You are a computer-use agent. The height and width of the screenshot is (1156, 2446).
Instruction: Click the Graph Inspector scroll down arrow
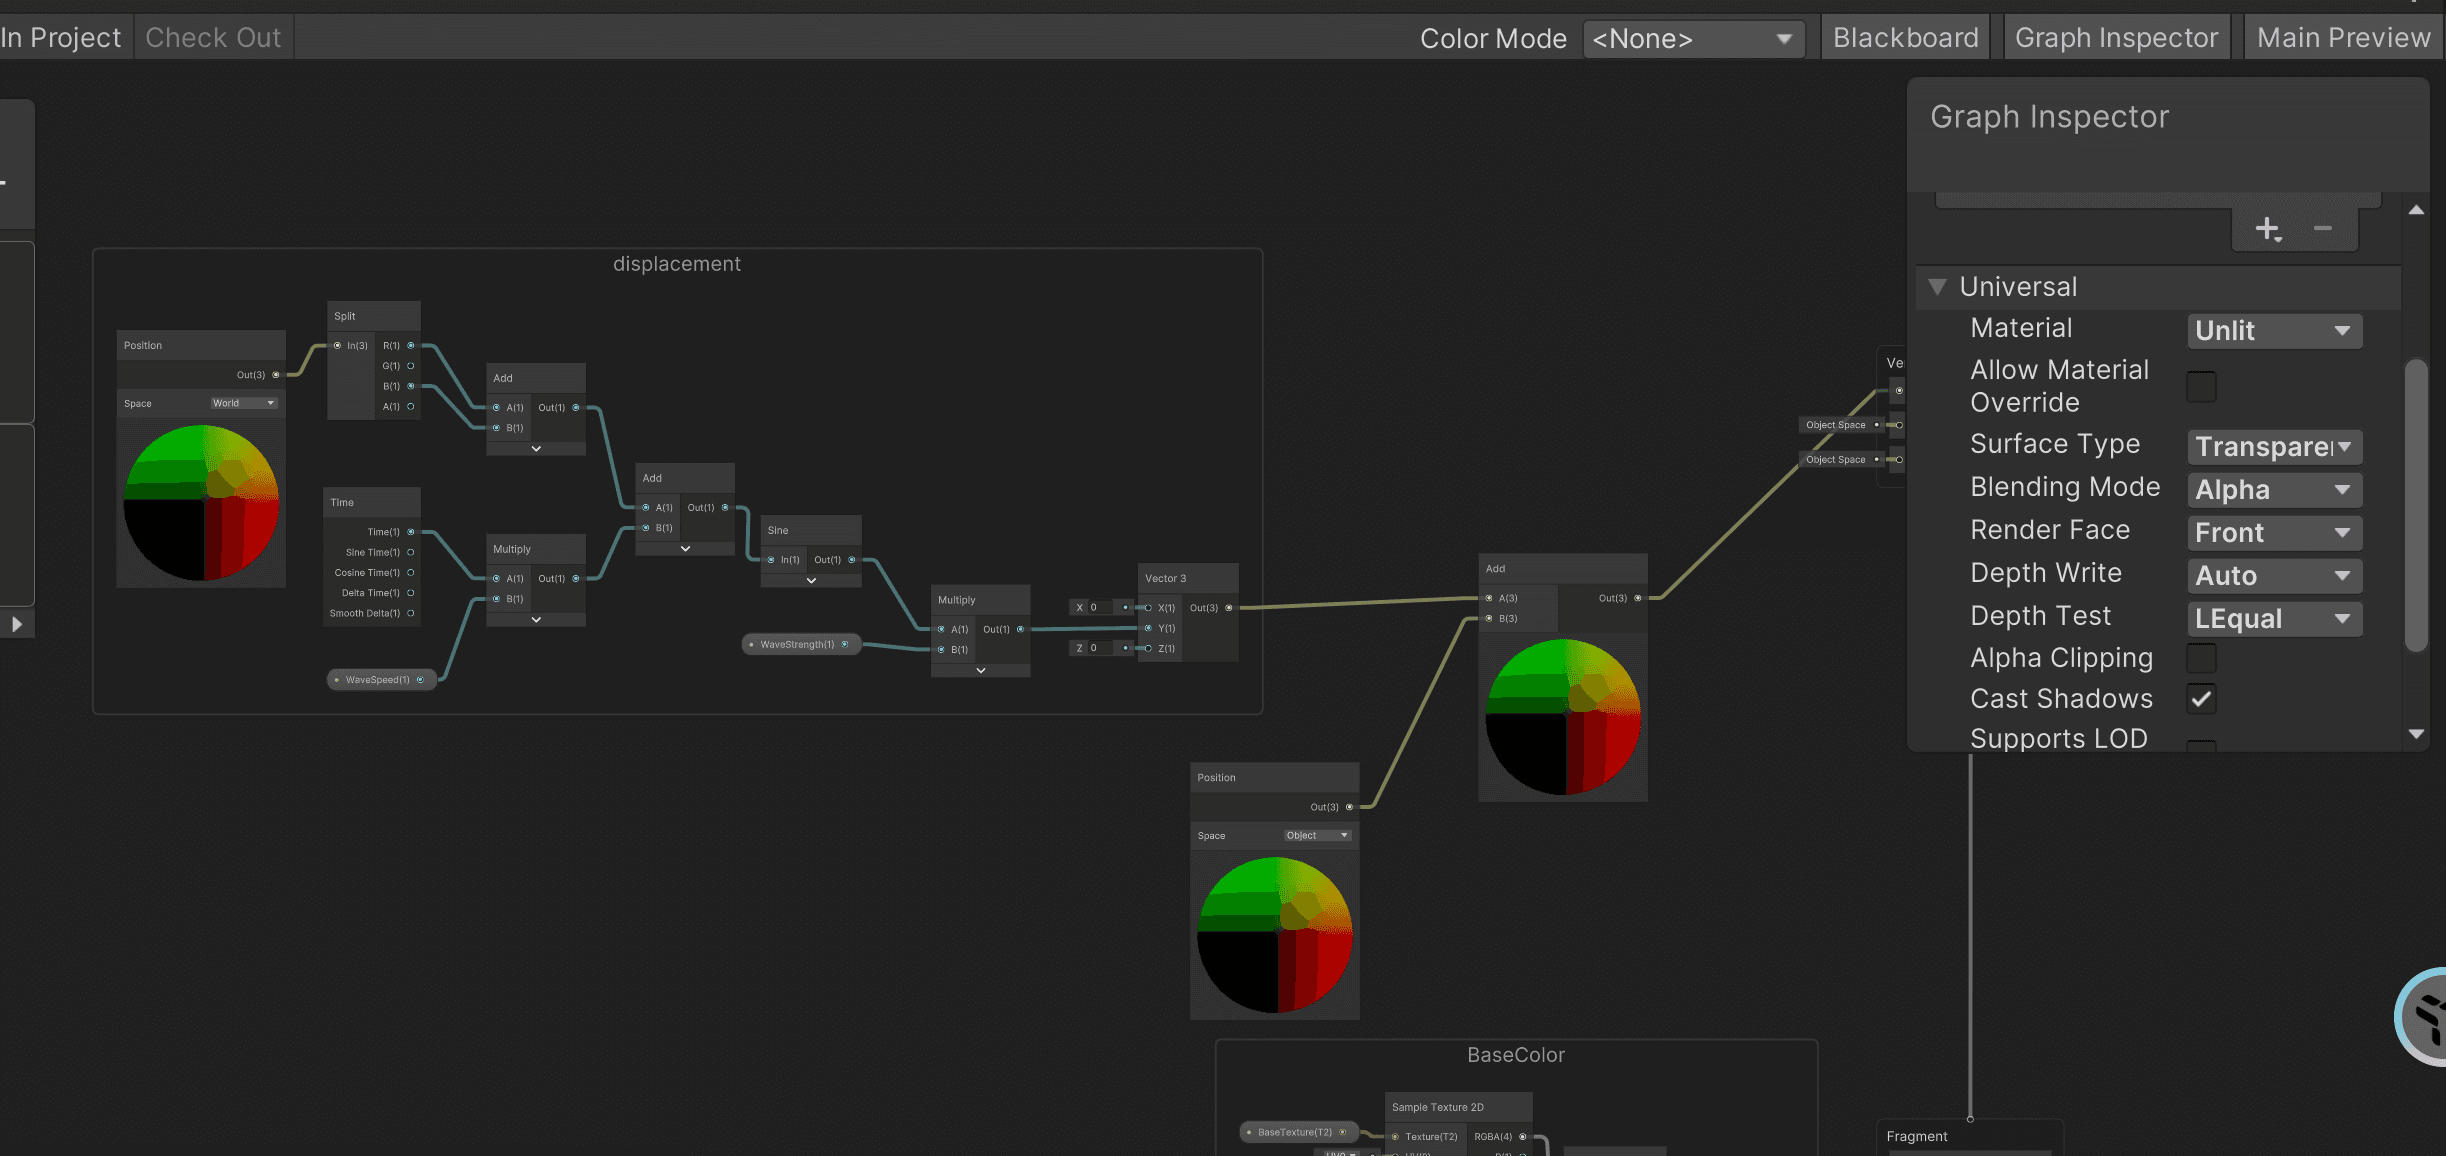coord(2416,734)
